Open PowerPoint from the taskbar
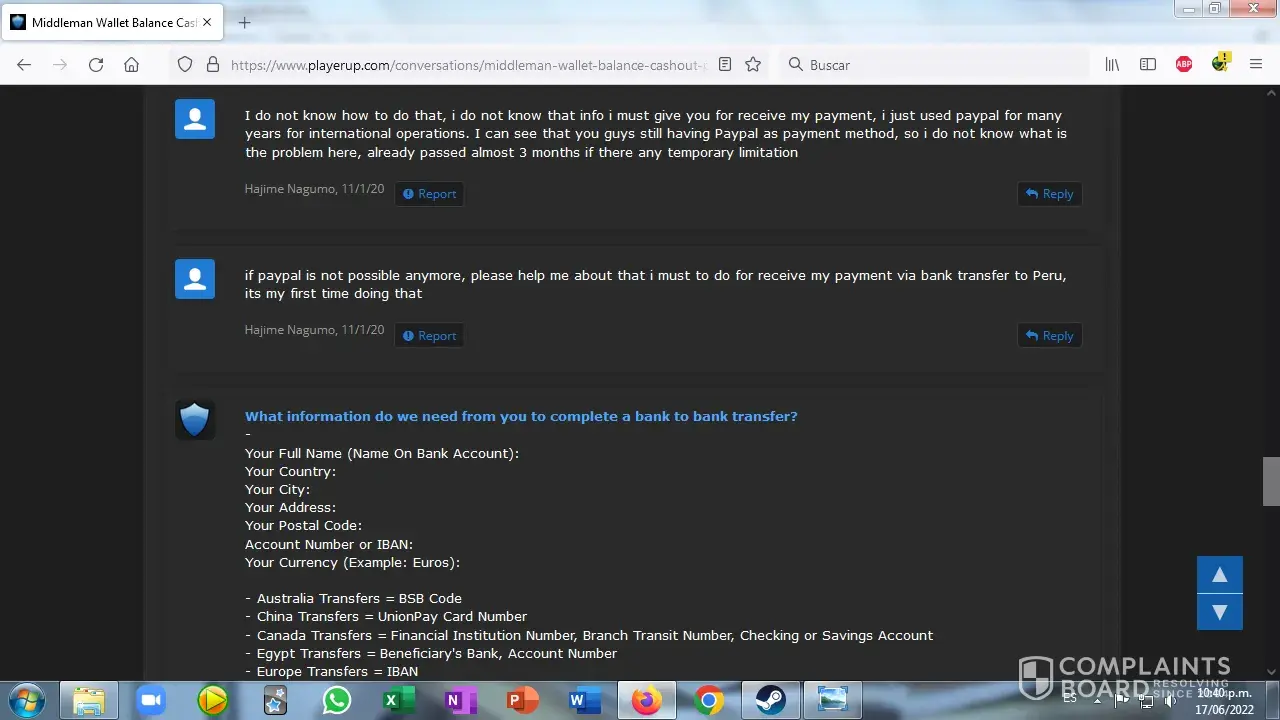This screenshot has width=1280, height=720. [x=523, y=700]
